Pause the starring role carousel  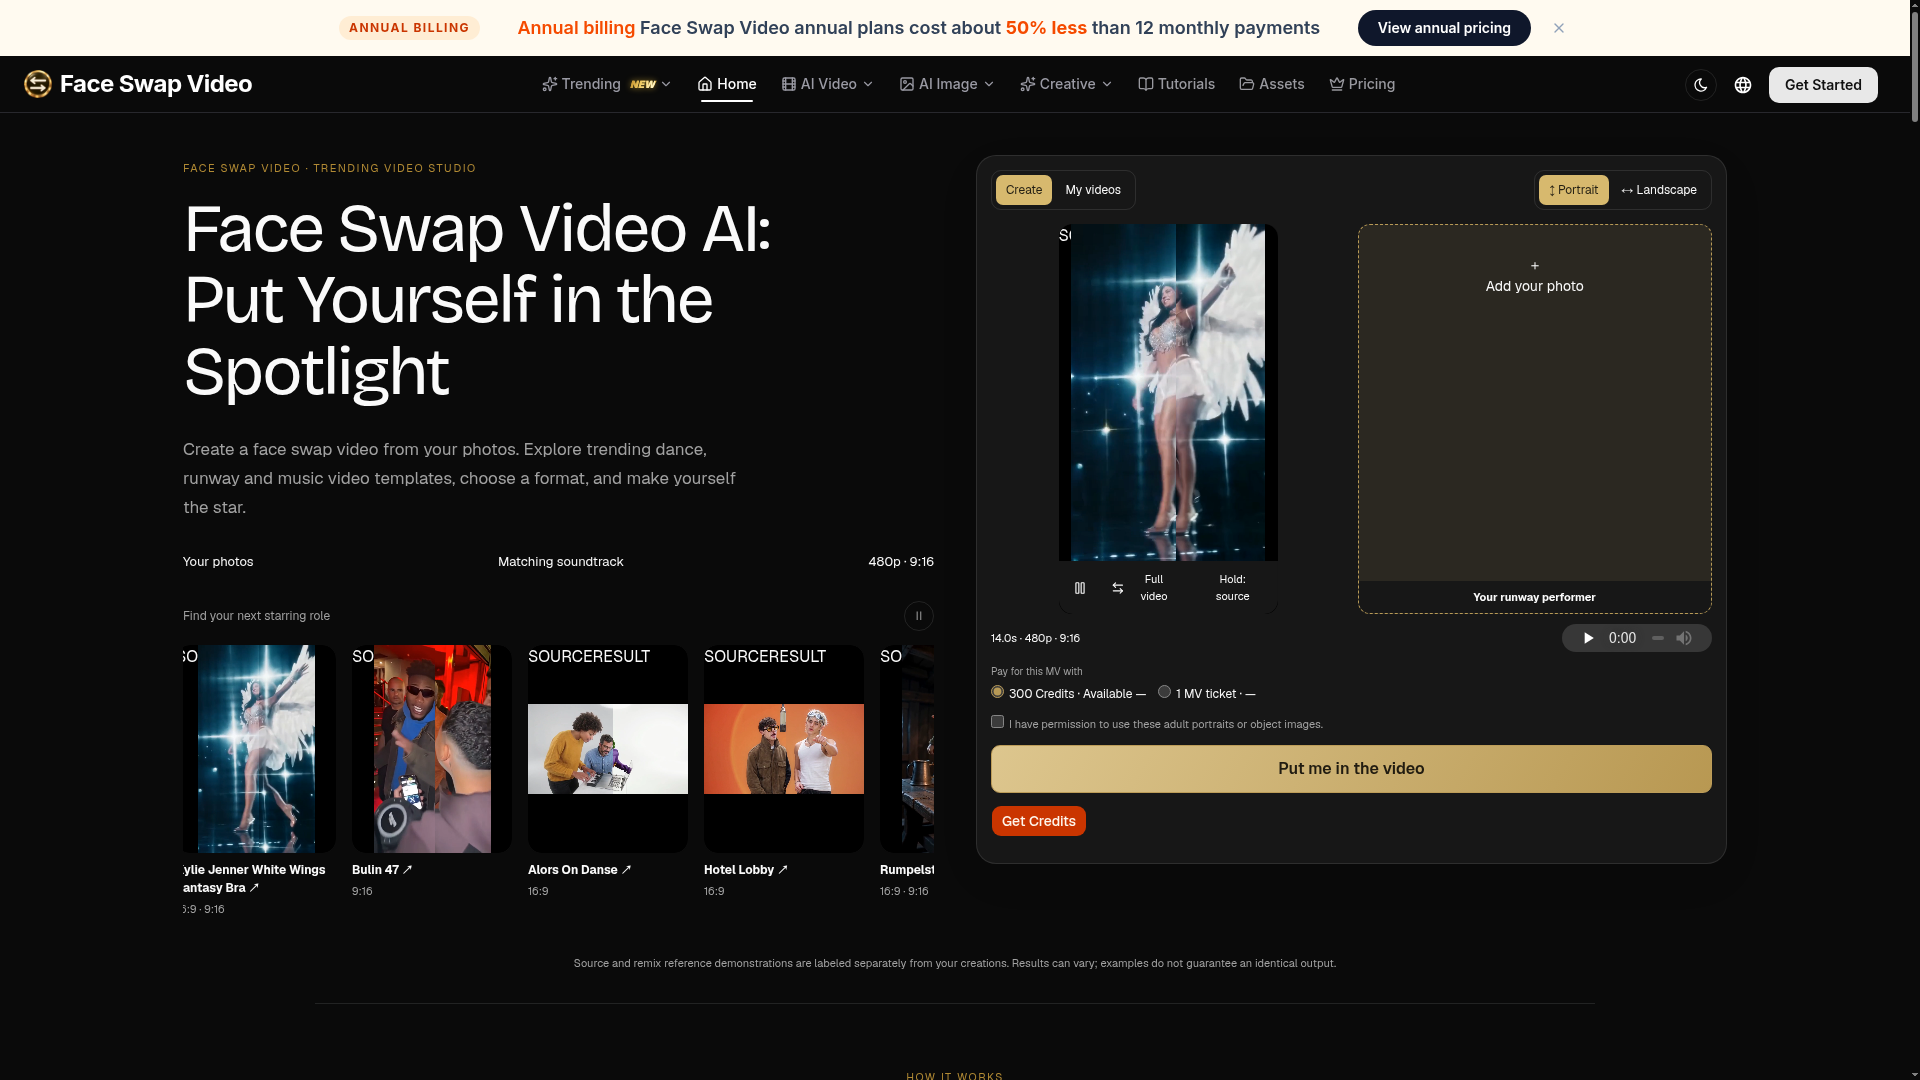918,616
